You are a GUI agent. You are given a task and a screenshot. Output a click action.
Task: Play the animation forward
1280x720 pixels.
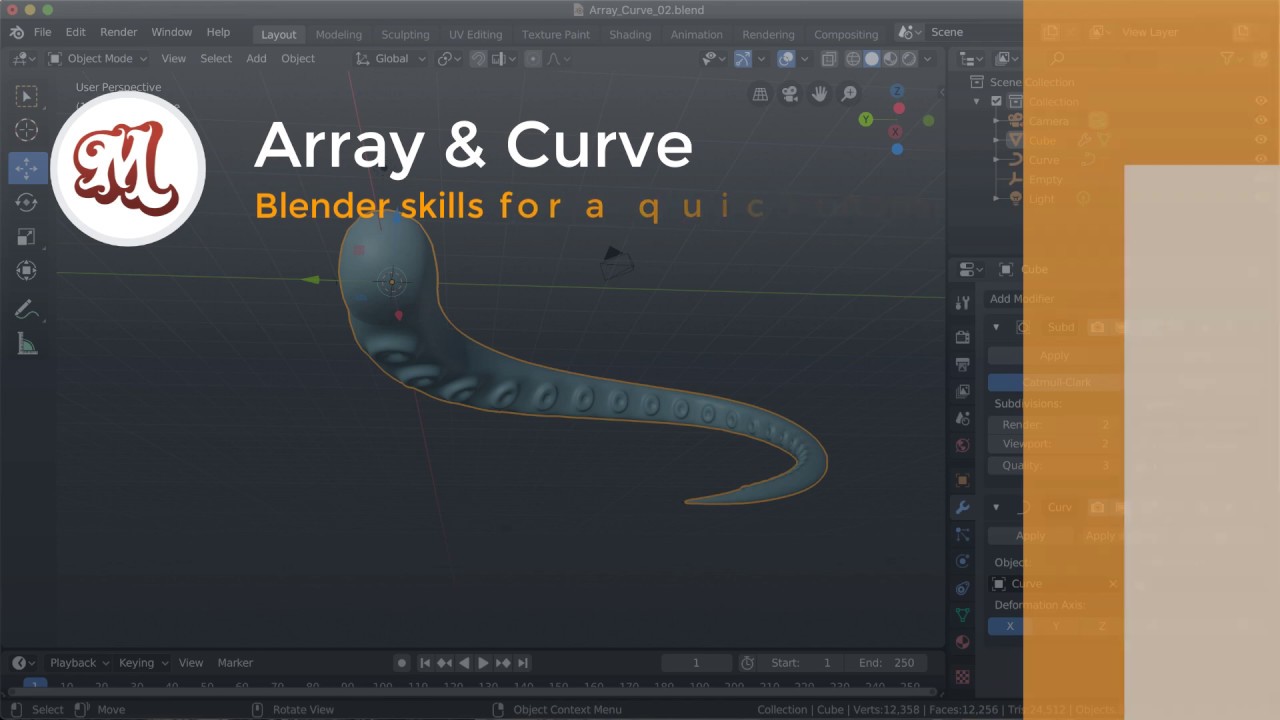coord(483,663)
